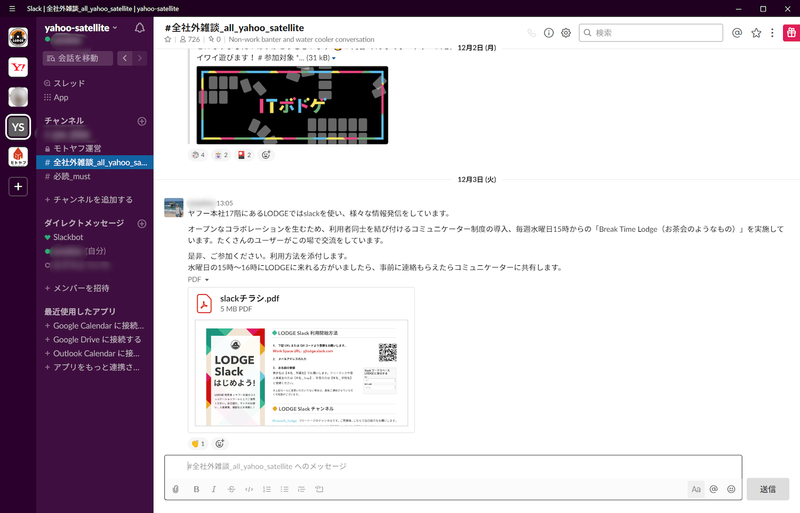
Task: Go forward in history with right arrow
Action: tap(140, 58)
